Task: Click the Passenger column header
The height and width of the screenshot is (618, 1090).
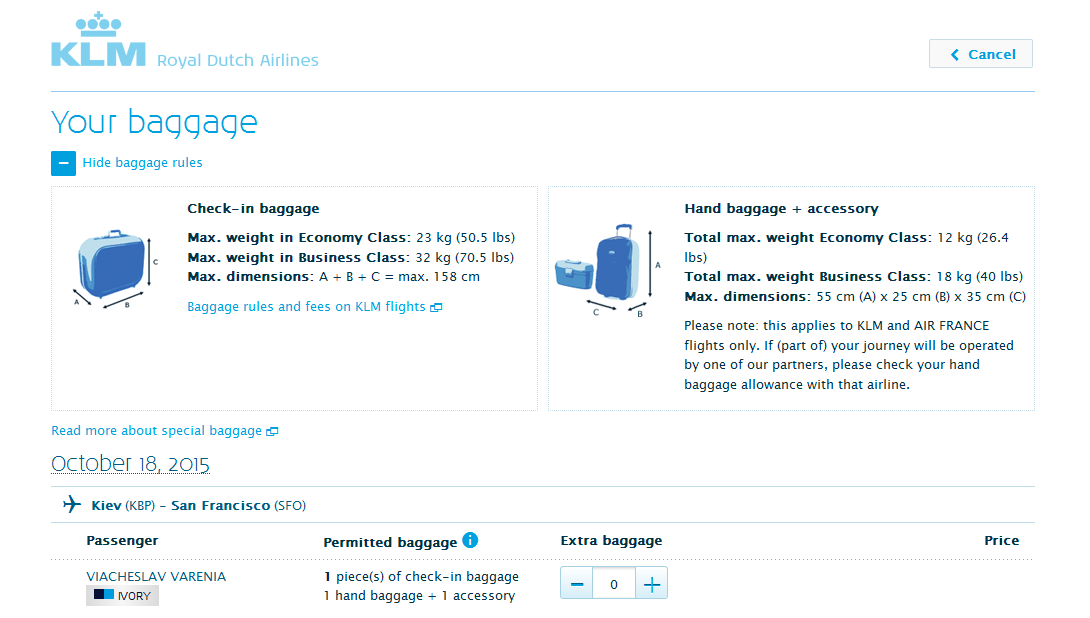Action: click(x=122, y=541)
